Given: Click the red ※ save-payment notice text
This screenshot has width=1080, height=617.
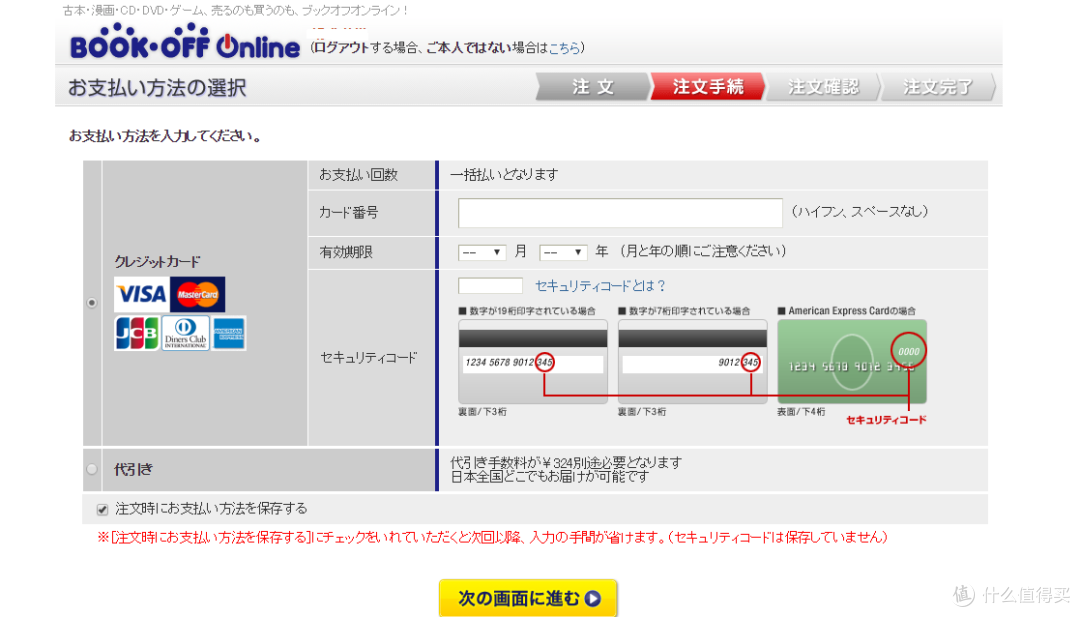Looking at the screenshot, I should pos(492,537).
